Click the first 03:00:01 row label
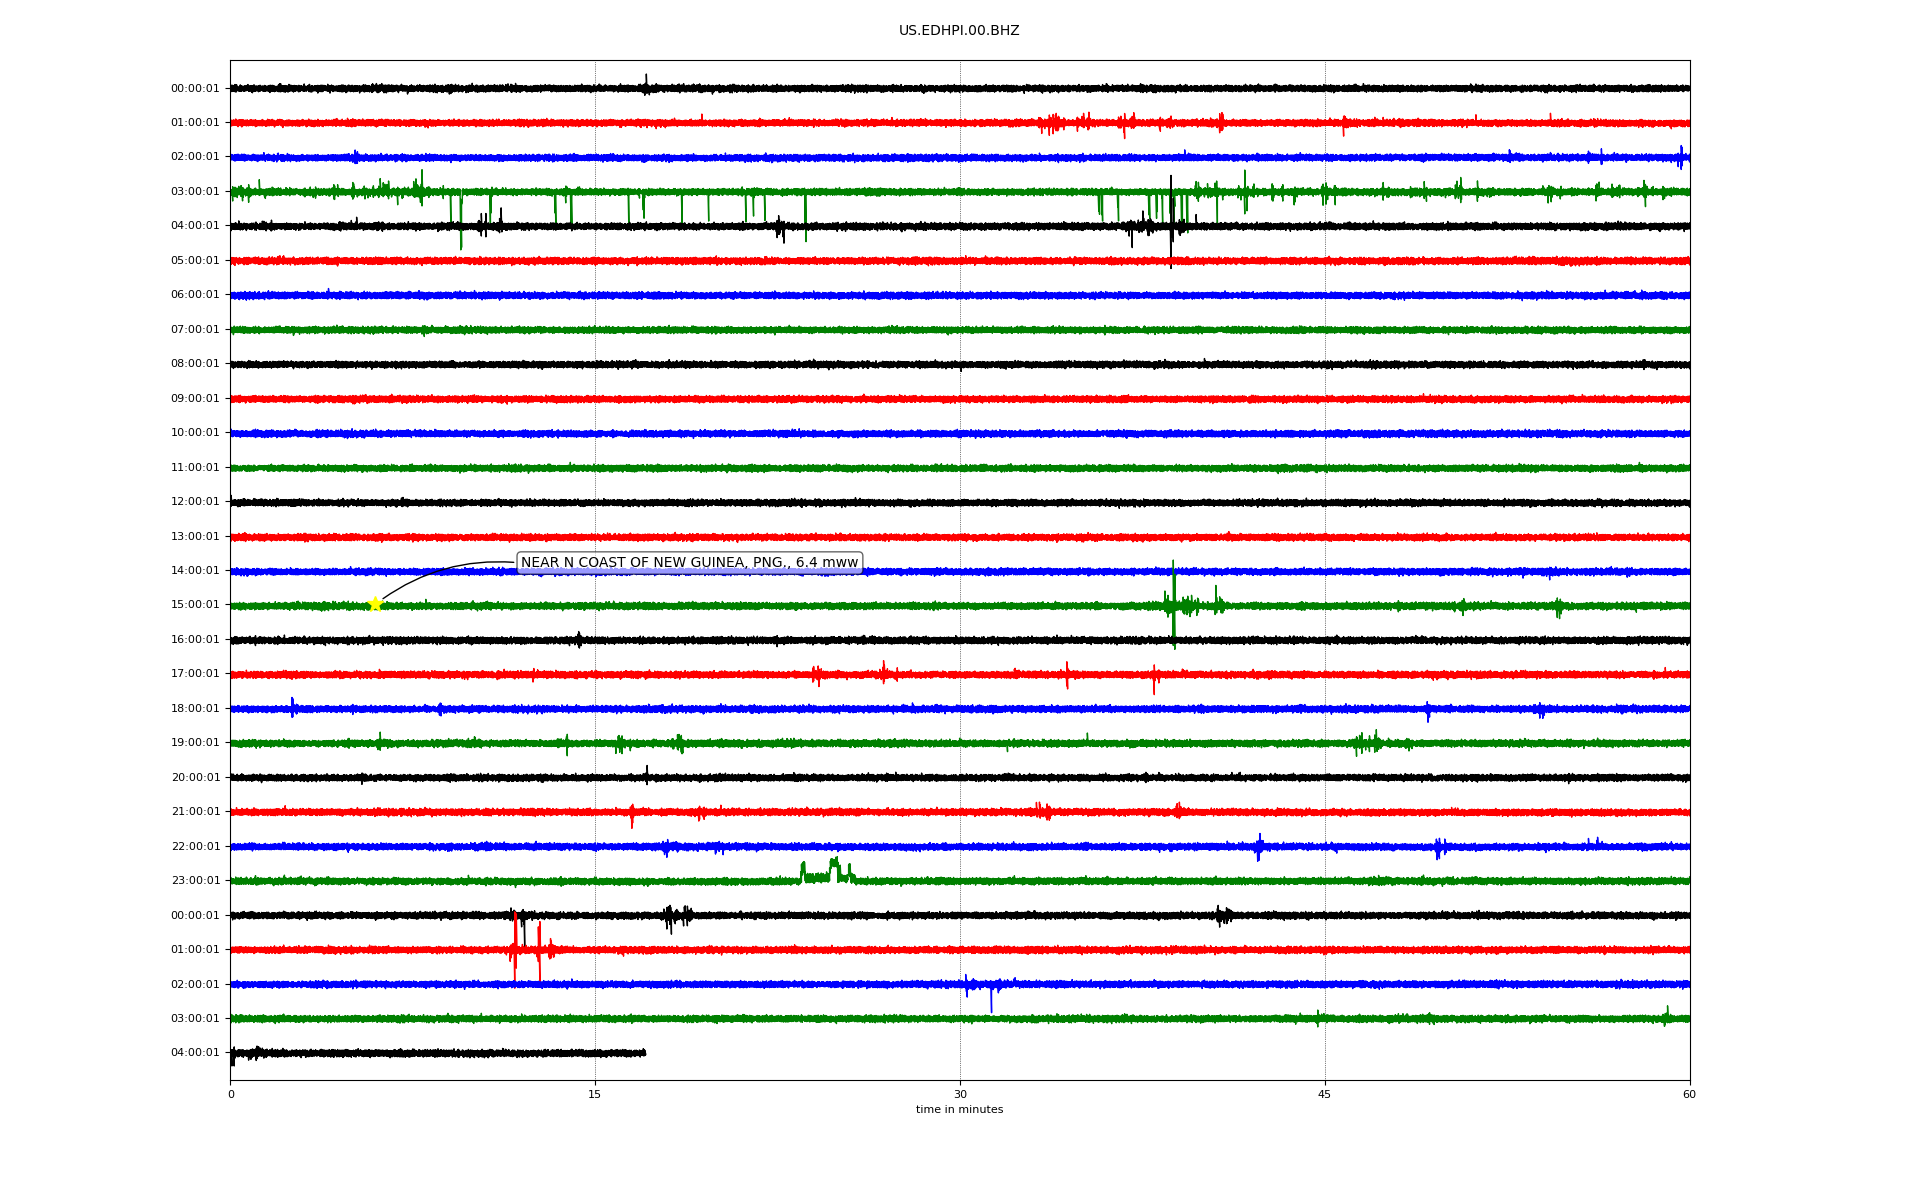1920x1200 pixels. [195, 192]
